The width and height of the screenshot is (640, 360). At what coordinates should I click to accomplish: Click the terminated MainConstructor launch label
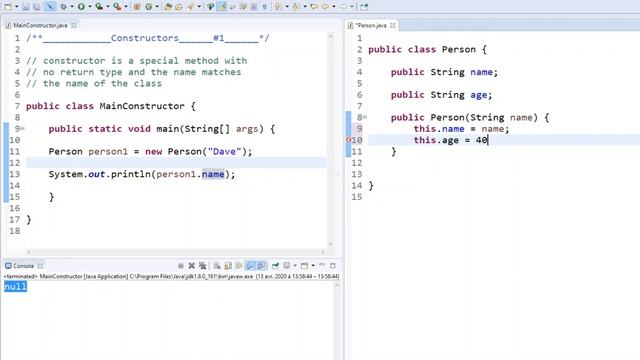click(x=171, y=276)
